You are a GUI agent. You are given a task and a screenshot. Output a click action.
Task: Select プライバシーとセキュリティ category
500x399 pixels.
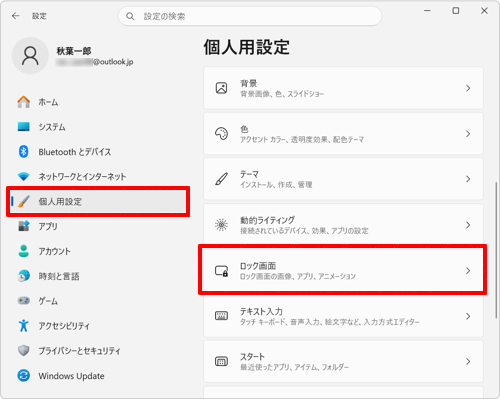[x=98, y=350]
